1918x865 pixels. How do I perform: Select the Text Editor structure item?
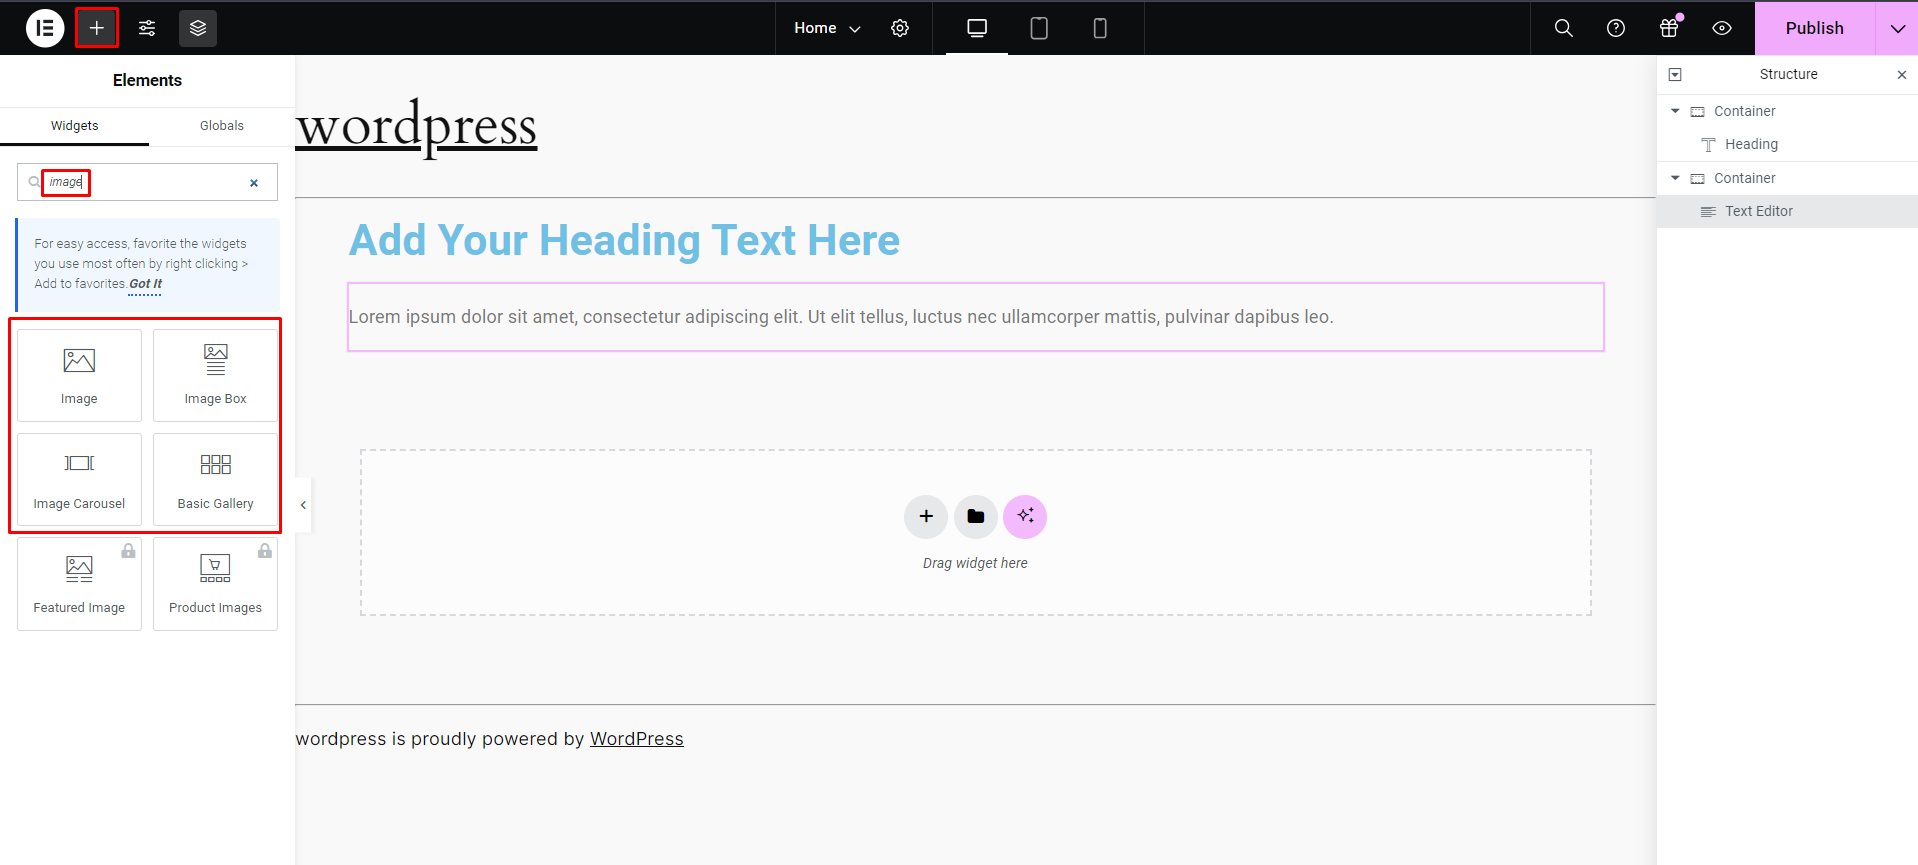click(1758, 211)
